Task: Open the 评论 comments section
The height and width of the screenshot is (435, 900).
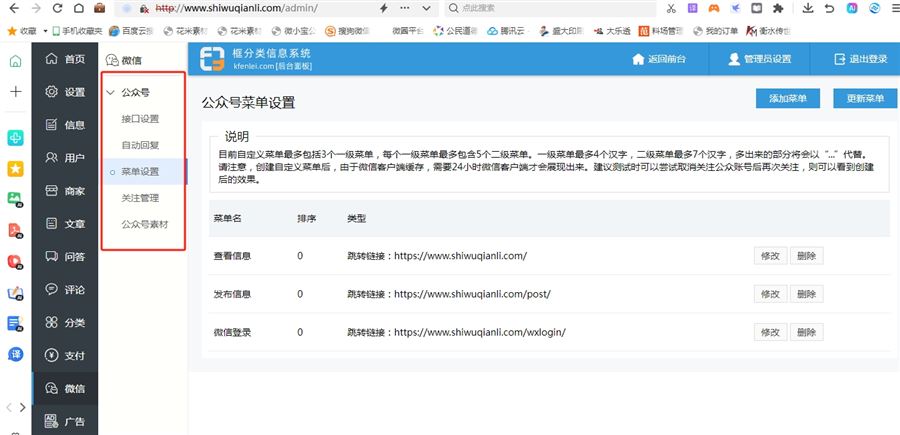Action: pyautogui.click(x=52, y=290)
